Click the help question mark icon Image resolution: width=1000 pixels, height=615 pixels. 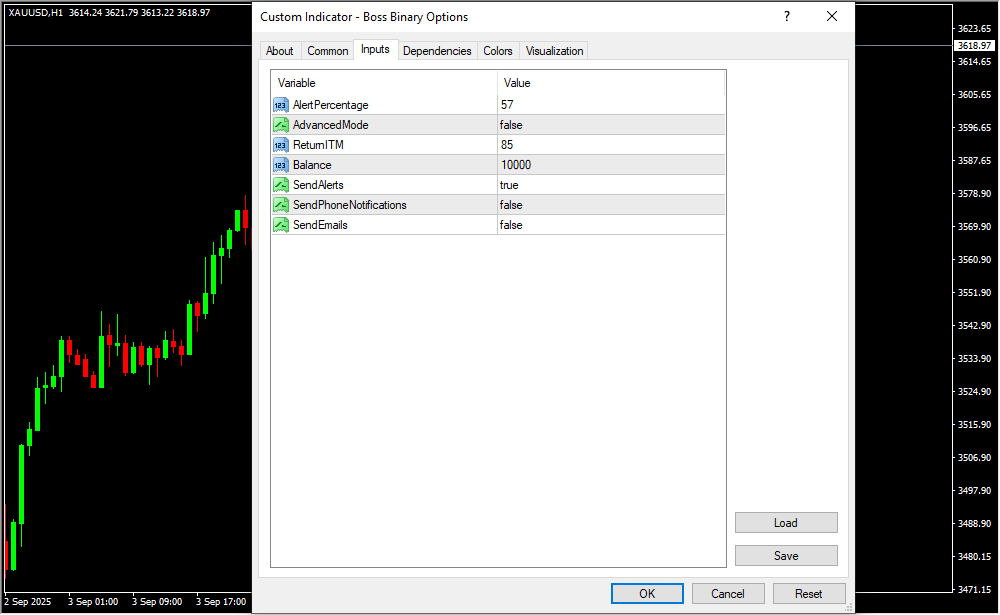(x=787, y=16)
